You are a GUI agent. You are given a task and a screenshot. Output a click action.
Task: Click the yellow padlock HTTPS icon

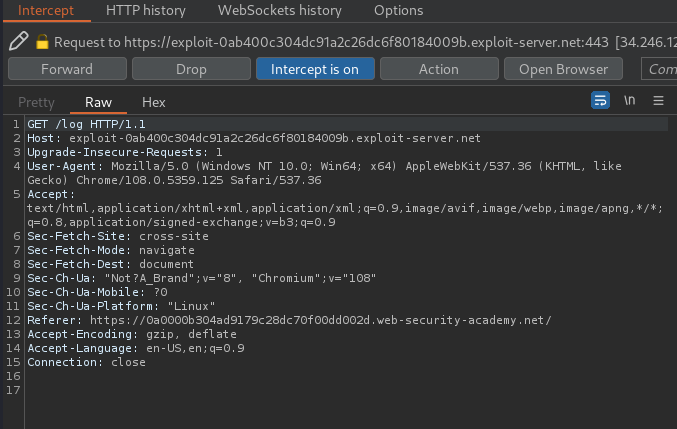pos(42,42)
